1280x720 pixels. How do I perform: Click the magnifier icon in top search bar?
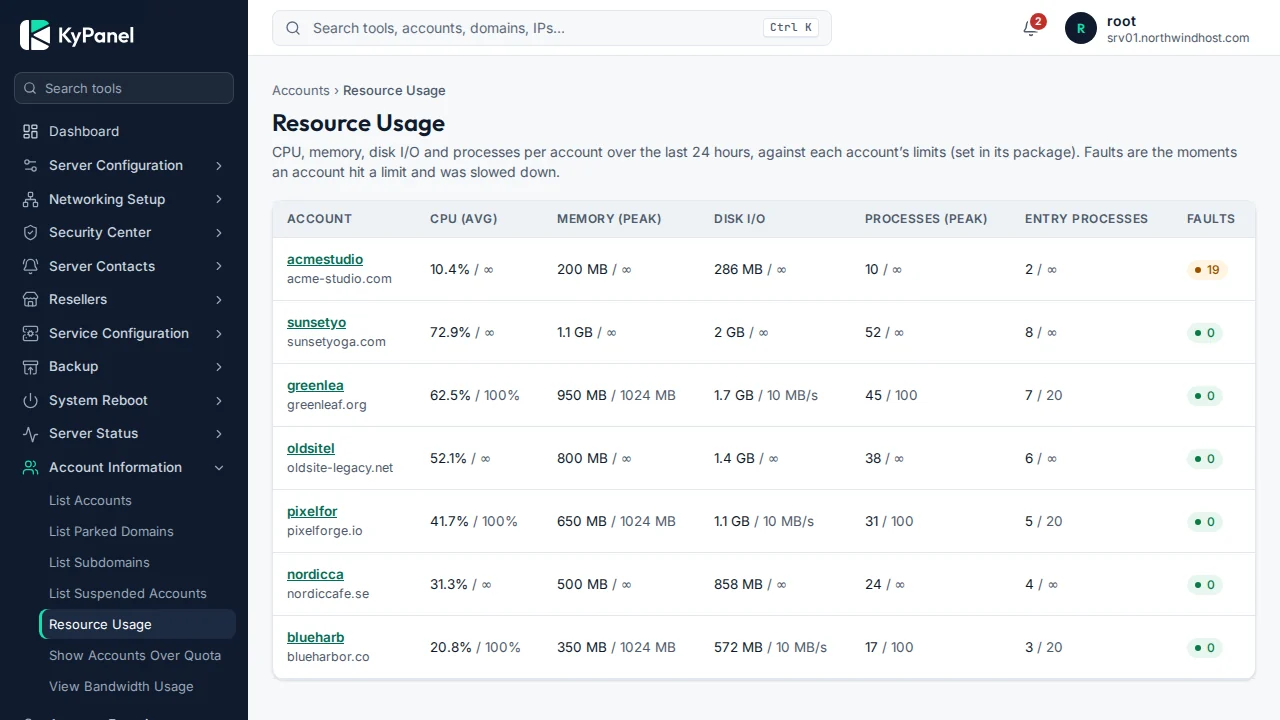[293, 28]
